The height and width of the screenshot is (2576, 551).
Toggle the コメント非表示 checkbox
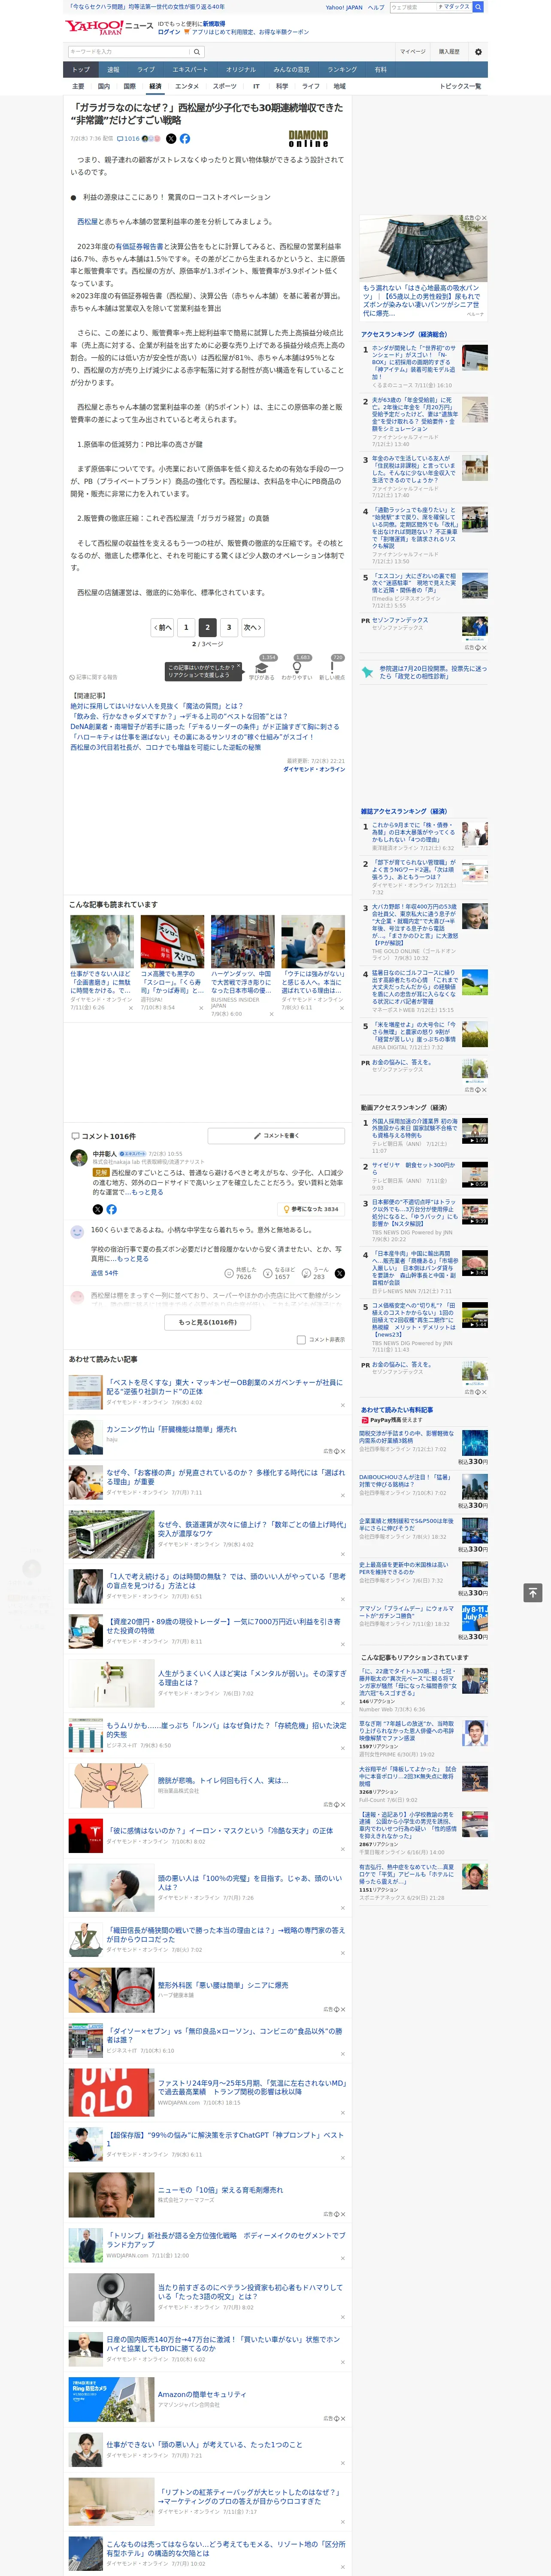301,1339
